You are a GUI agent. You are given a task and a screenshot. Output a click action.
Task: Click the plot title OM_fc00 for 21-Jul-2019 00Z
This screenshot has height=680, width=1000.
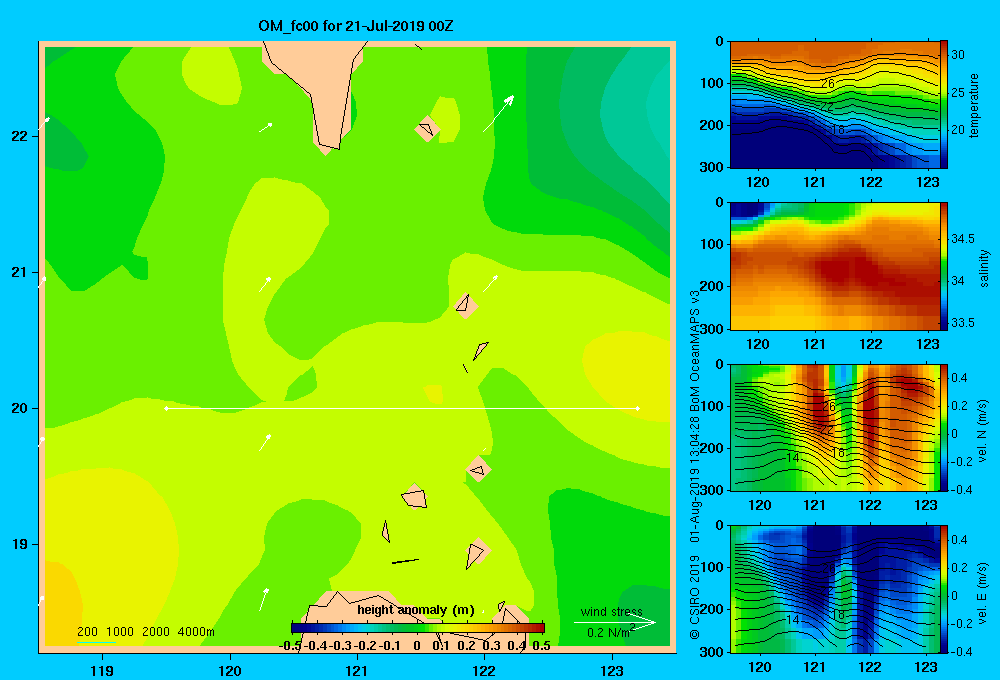(355, 26)
